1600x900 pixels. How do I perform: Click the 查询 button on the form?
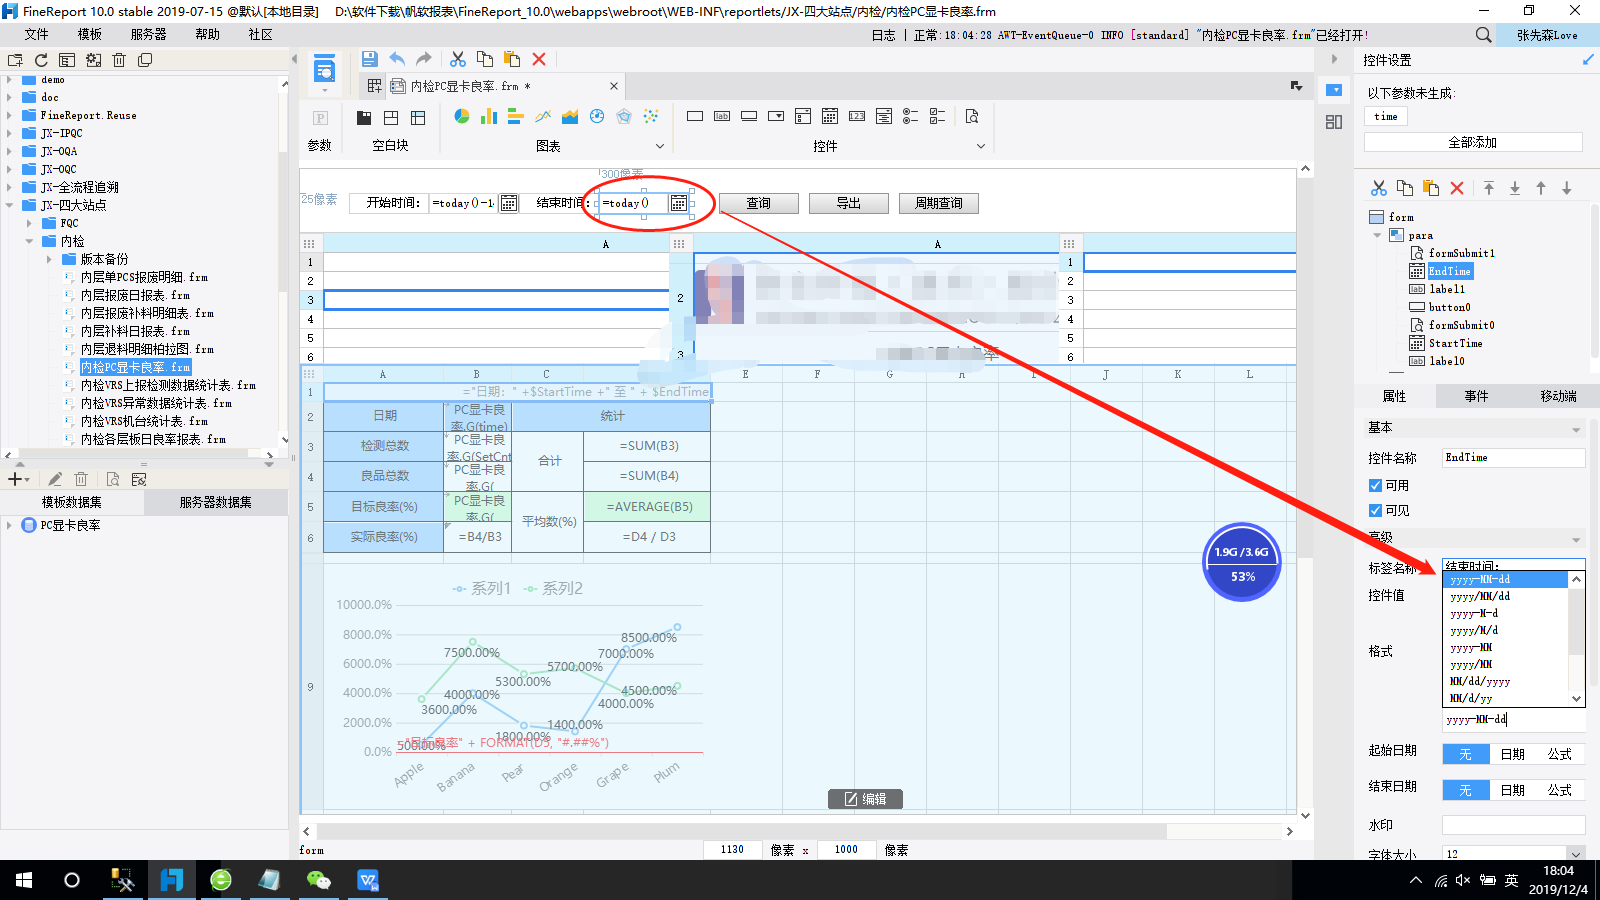[x=759, y=203]
